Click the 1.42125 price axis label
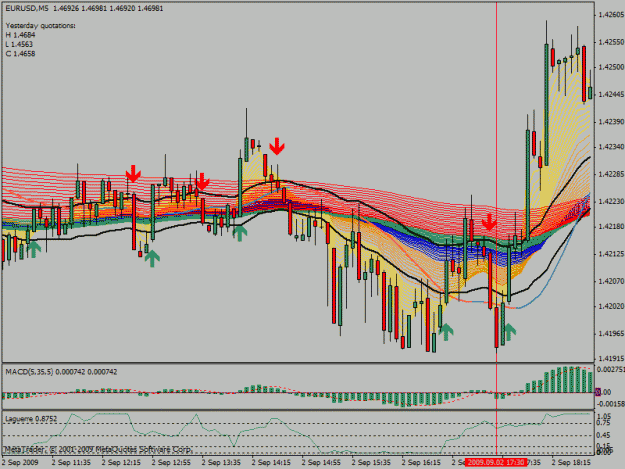 point(611,254)
